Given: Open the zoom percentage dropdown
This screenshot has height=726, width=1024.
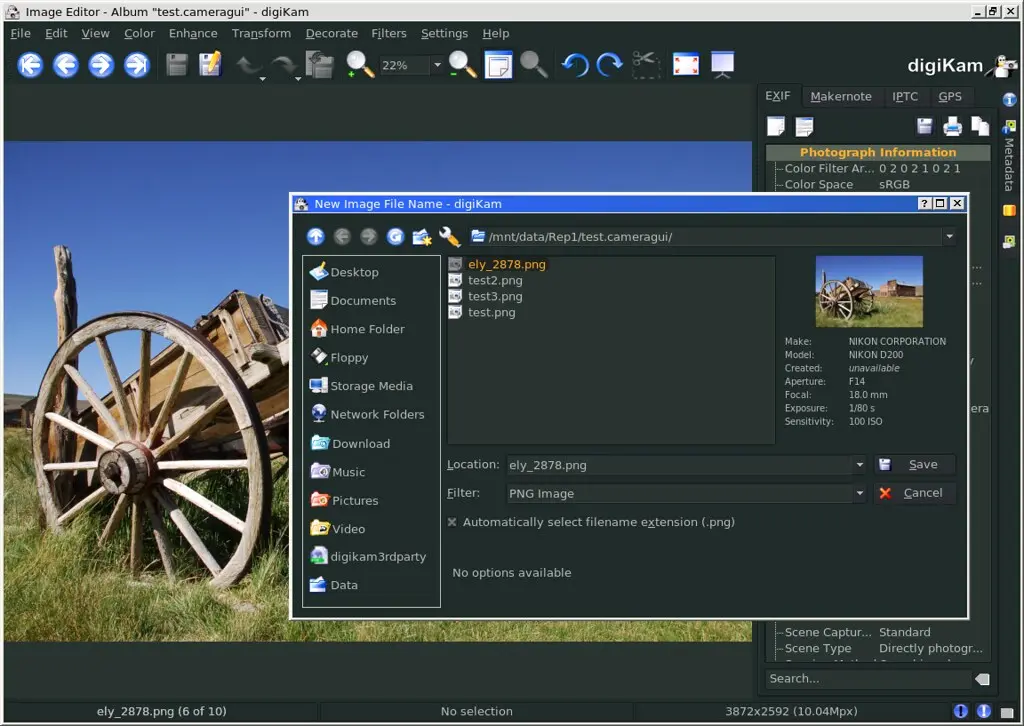Looking at the screenshot, I should (x=437, y=65).
